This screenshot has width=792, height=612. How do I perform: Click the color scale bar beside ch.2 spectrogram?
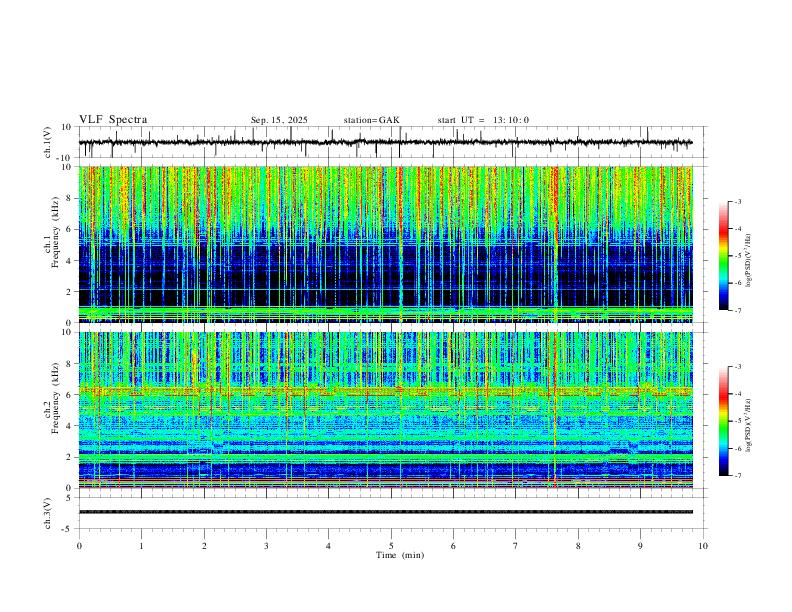point(724,421)
